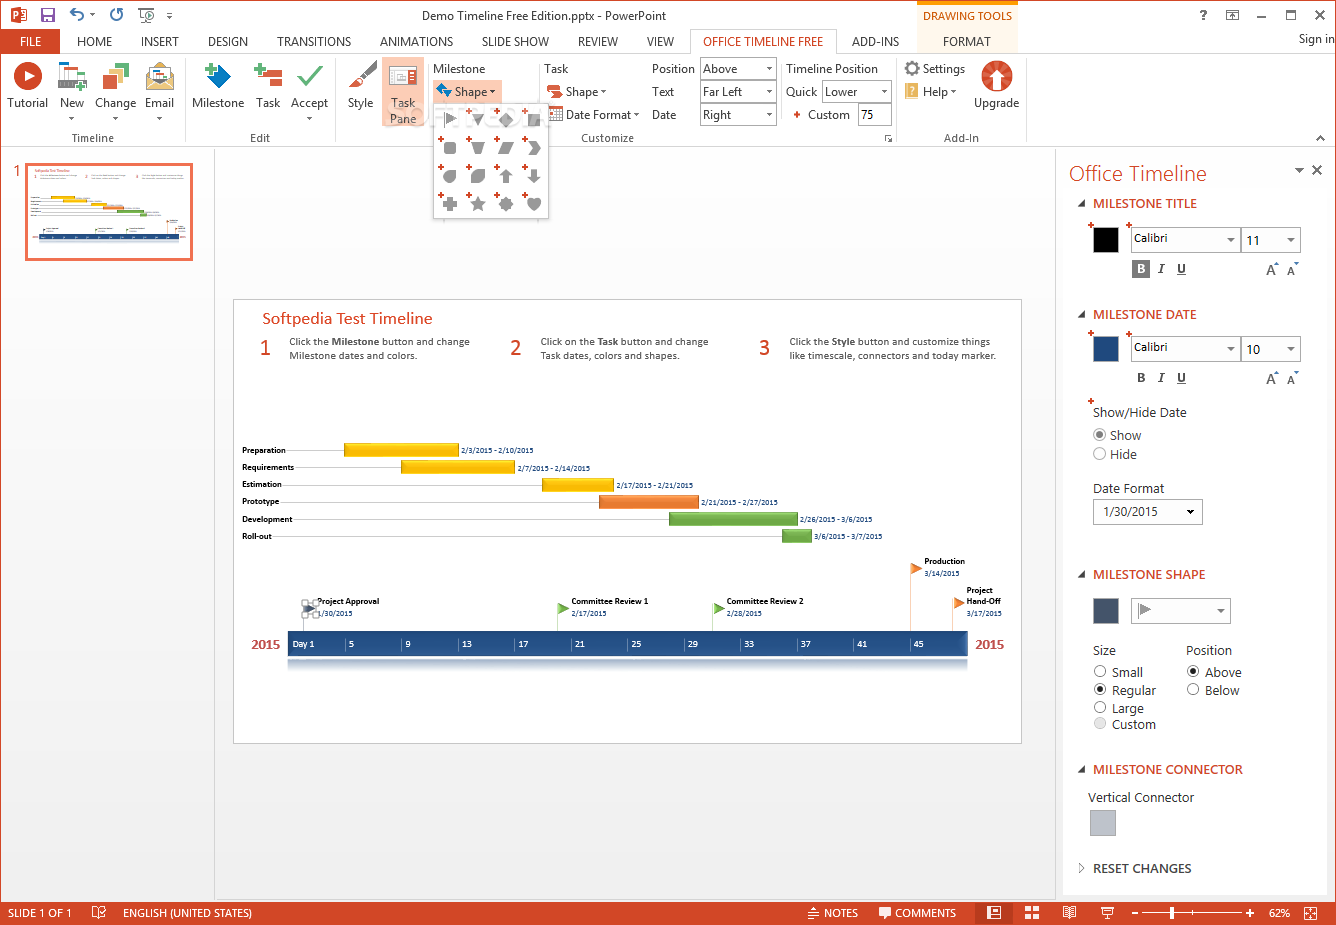Choose the chevron milestone shape in popup

(x=534, y=147)
